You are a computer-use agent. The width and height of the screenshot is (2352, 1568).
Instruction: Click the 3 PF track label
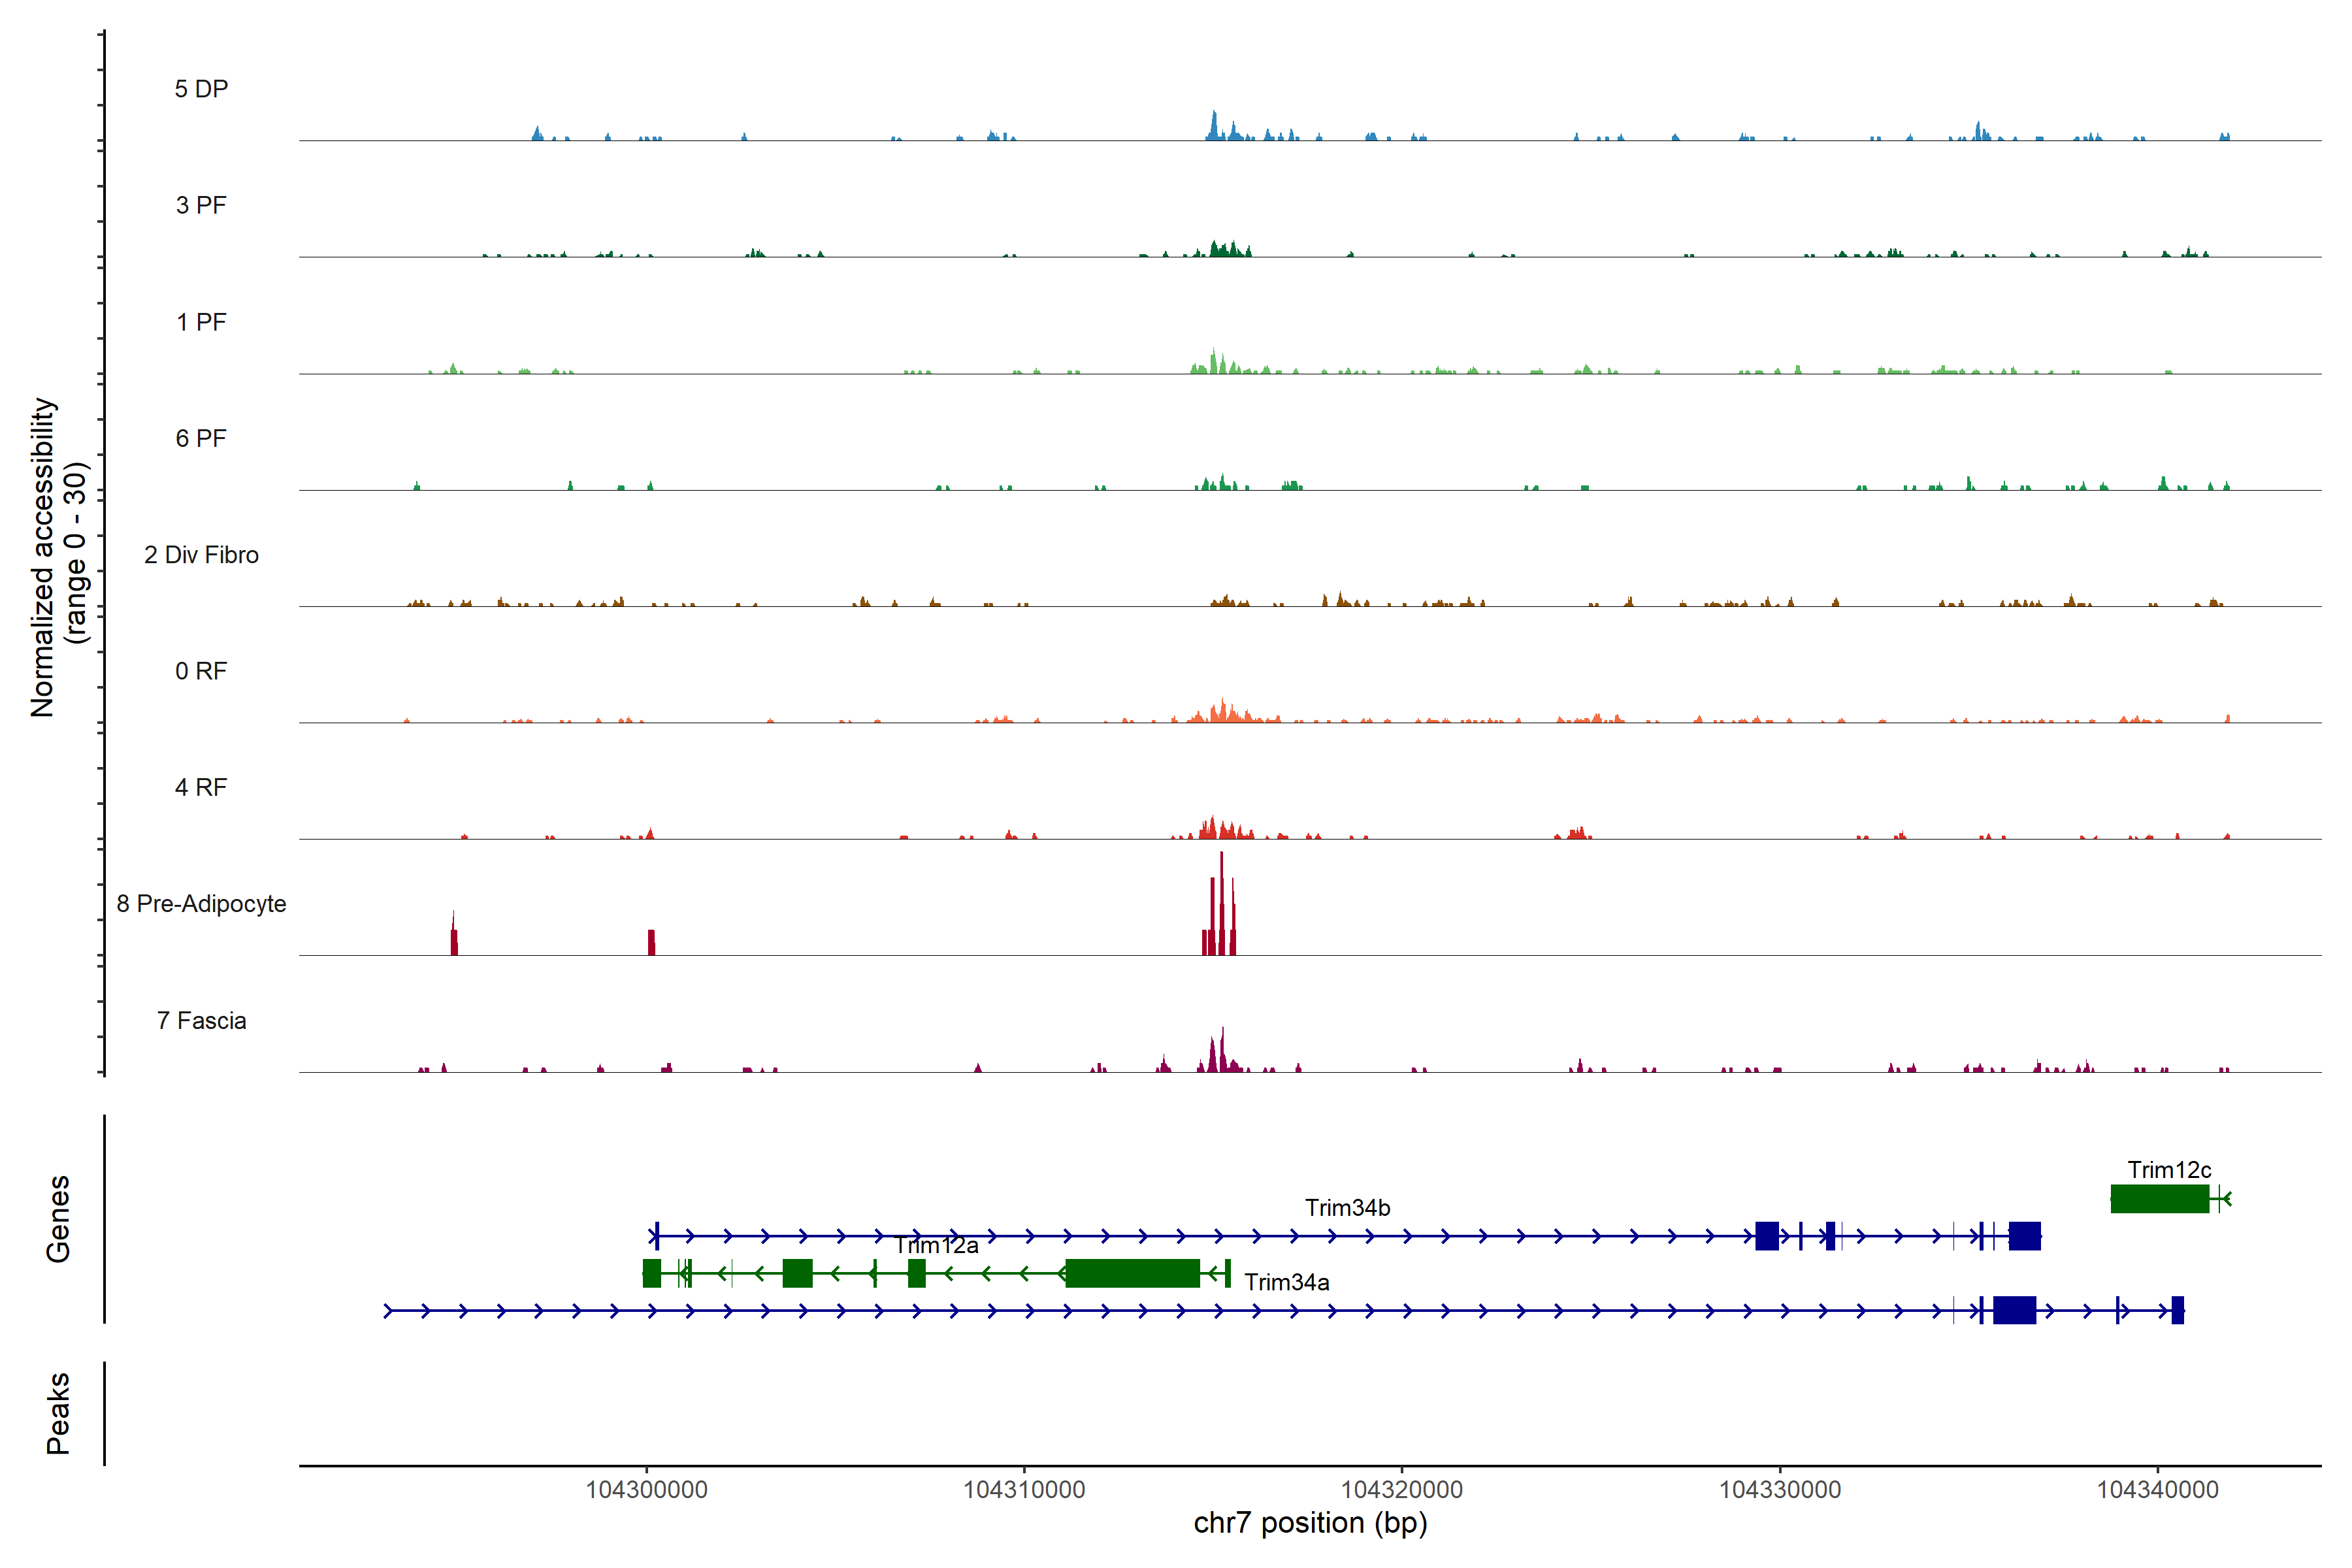coord(201,205)
